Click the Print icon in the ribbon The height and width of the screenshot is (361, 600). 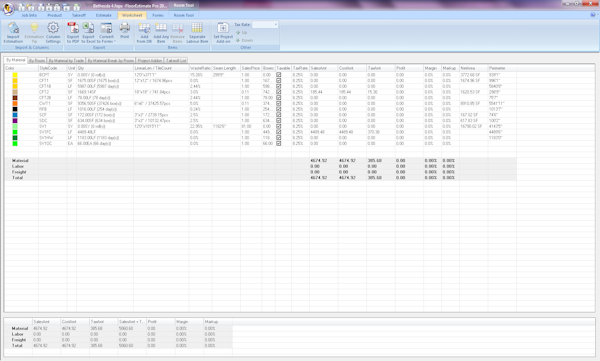tap(125, 28)
